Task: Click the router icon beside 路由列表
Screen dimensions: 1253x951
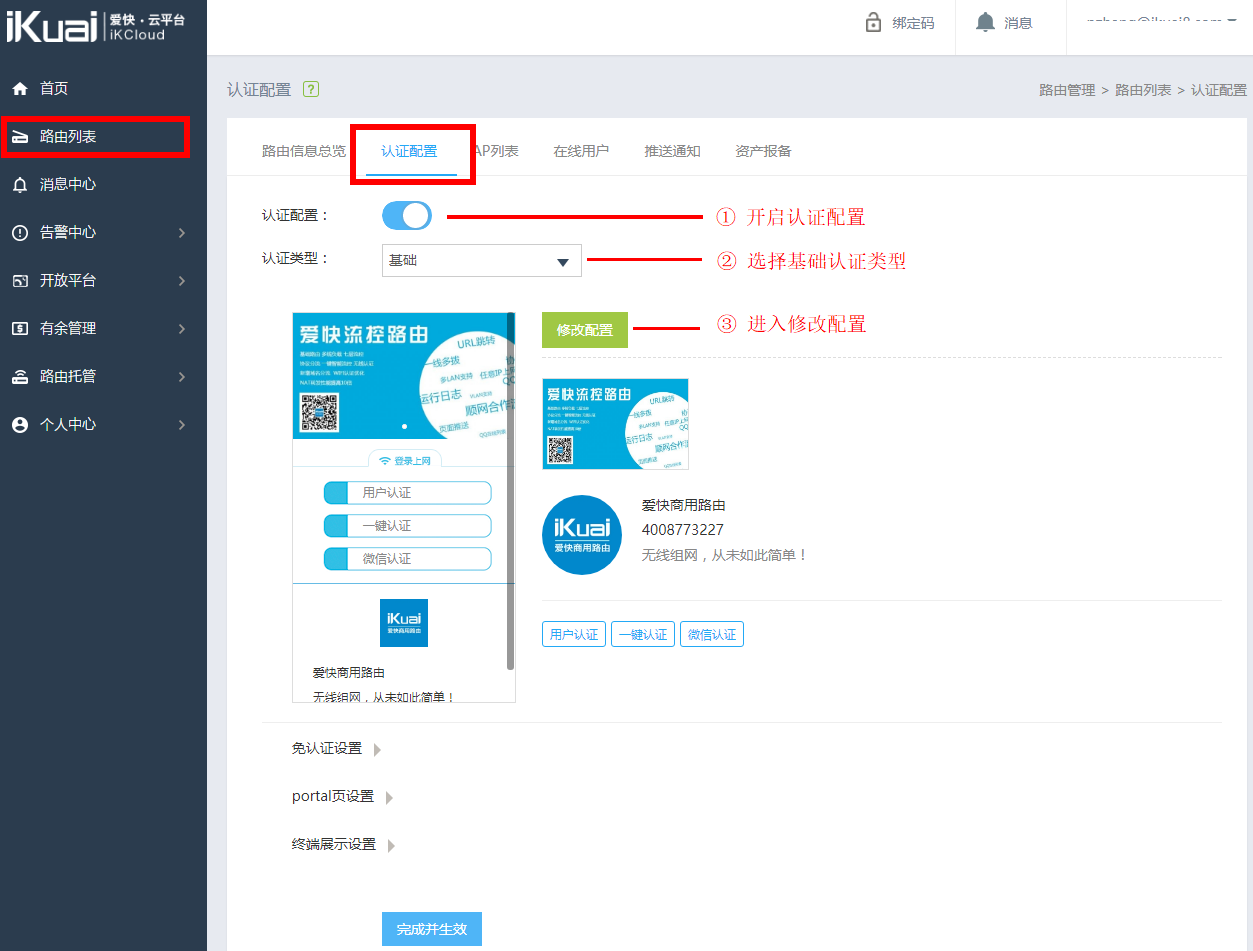Action: pos(20,137)
